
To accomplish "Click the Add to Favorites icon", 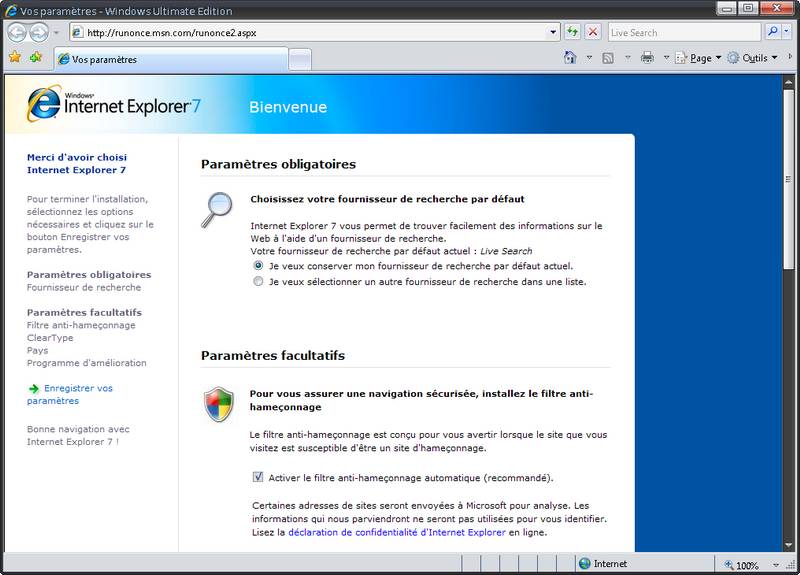I will (36, 57).
